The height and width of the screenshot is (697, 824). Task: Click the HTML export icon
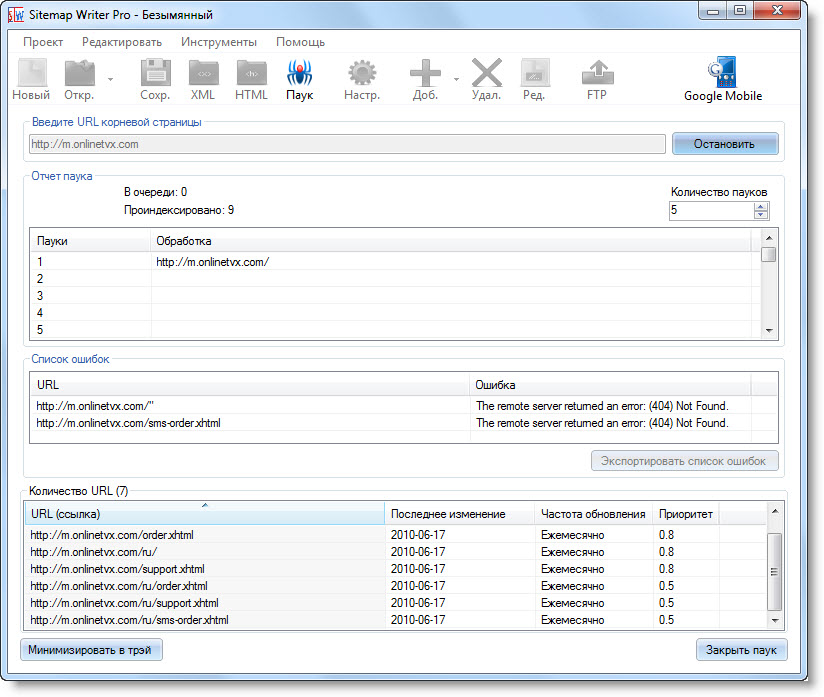252,73
